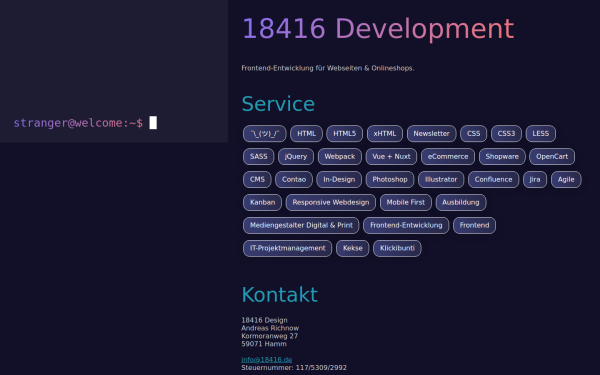Click the Kormoranweg 27 address line
This screenshot has height=375, width=600.
[269, 336]
